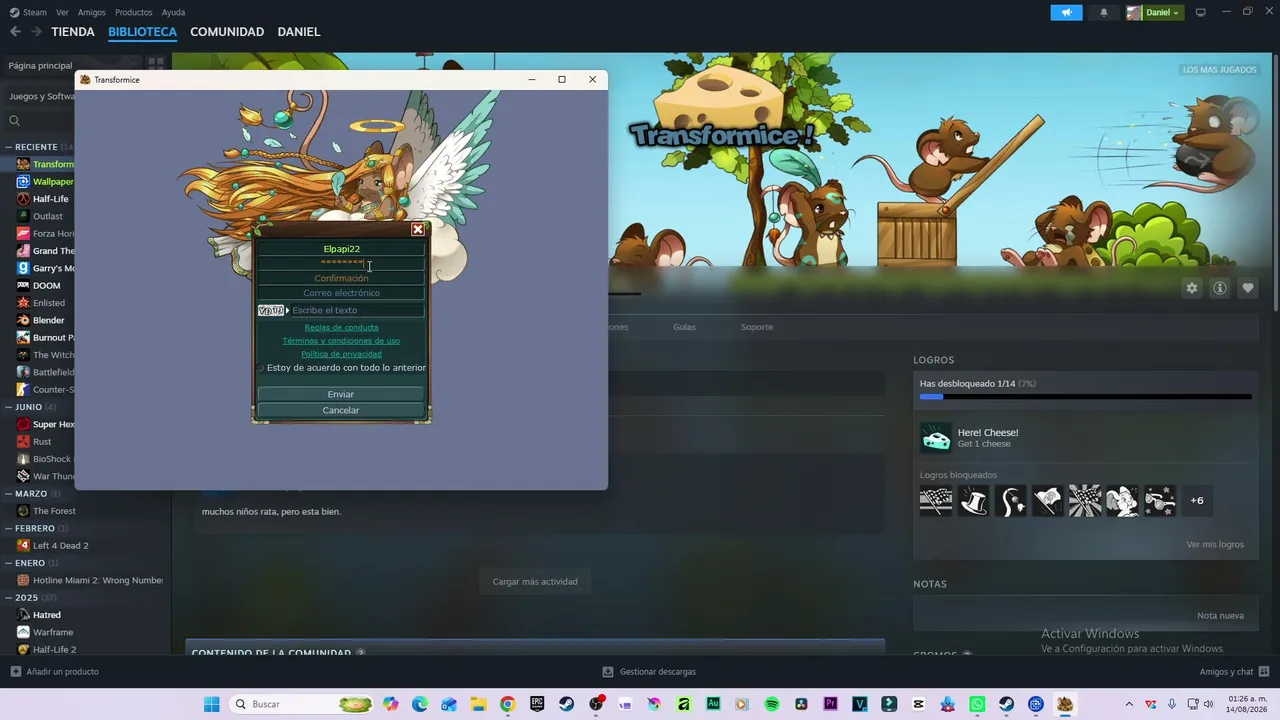Open File Explorer from taskbar
This screenshot has width=1280, height=720.
pos(478,704)
